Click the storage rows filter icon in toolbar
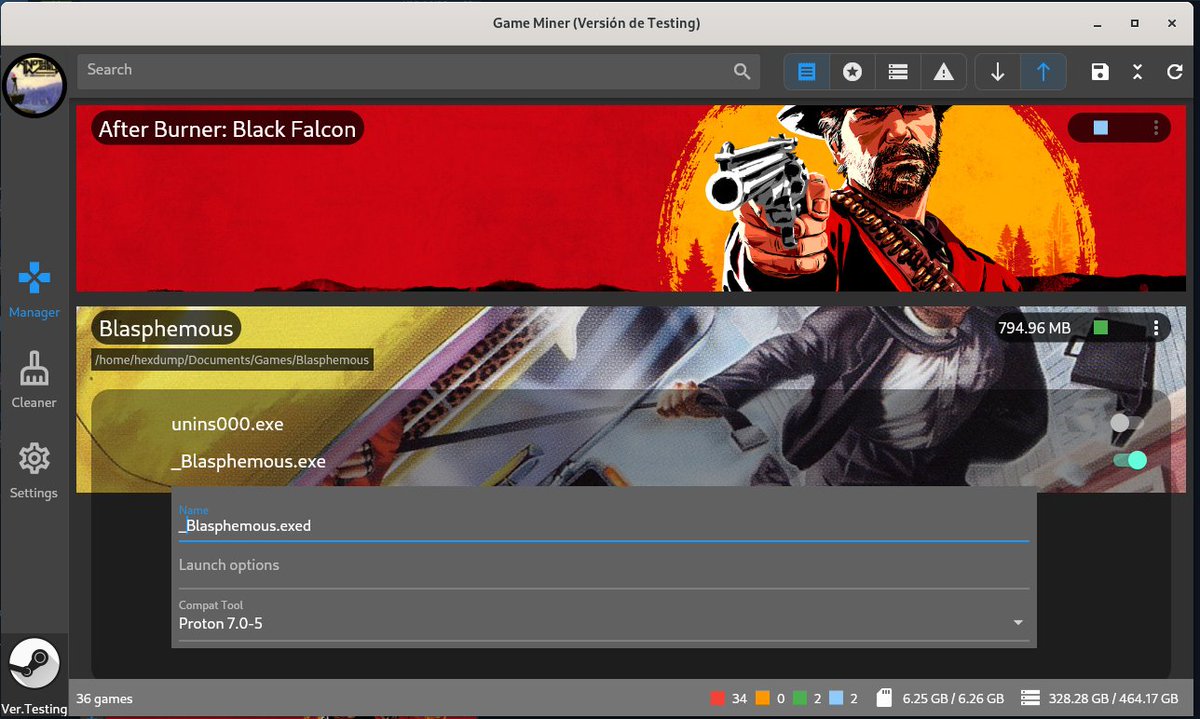Image resolution: width=1200 pixels, height=719 pixels. coord(898,71)
